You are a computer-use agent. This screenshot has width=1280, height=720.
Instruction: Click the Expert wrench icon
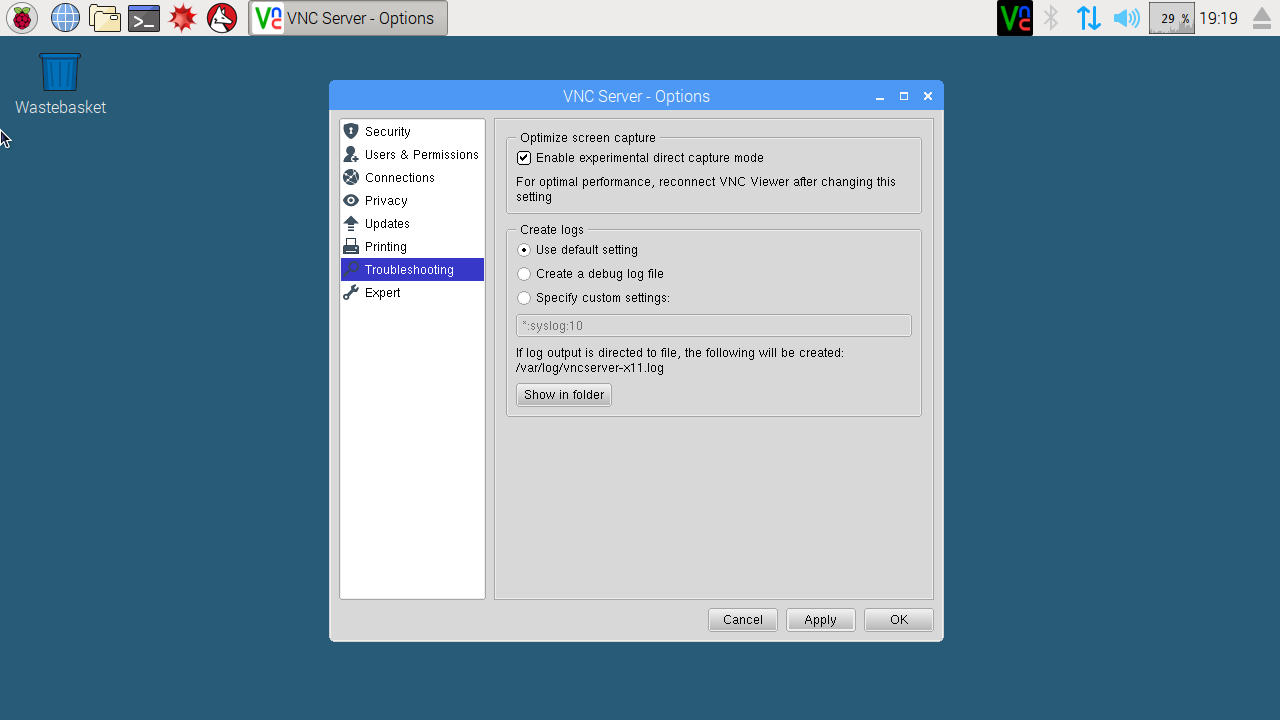(351, 292)
